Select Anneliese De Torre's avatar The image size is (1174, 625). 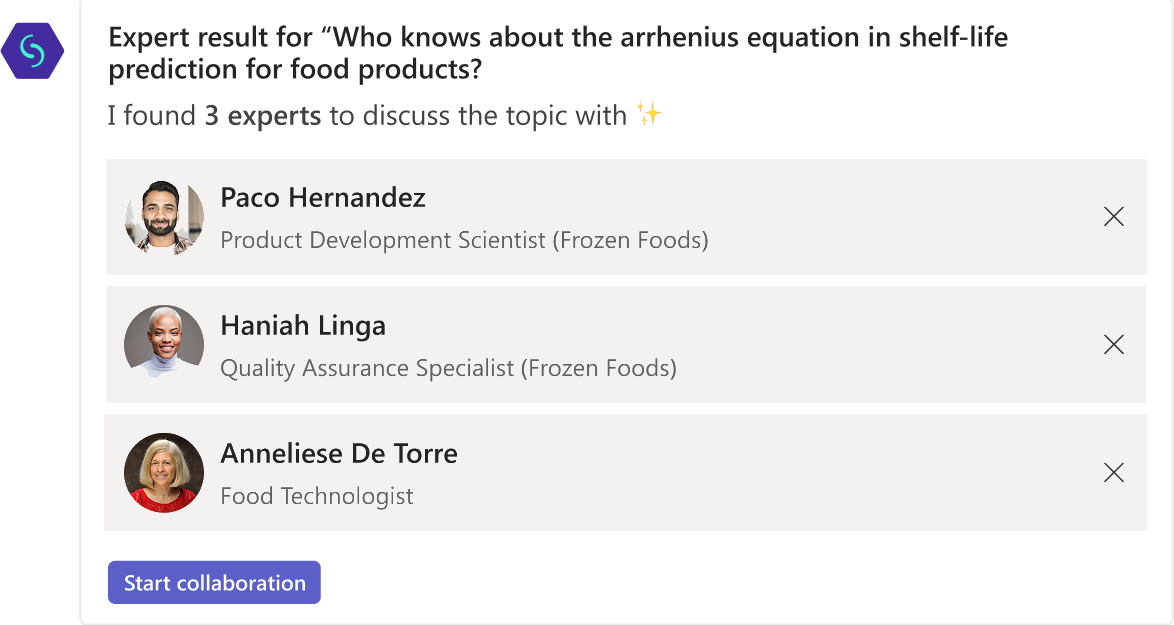[164, 473]
